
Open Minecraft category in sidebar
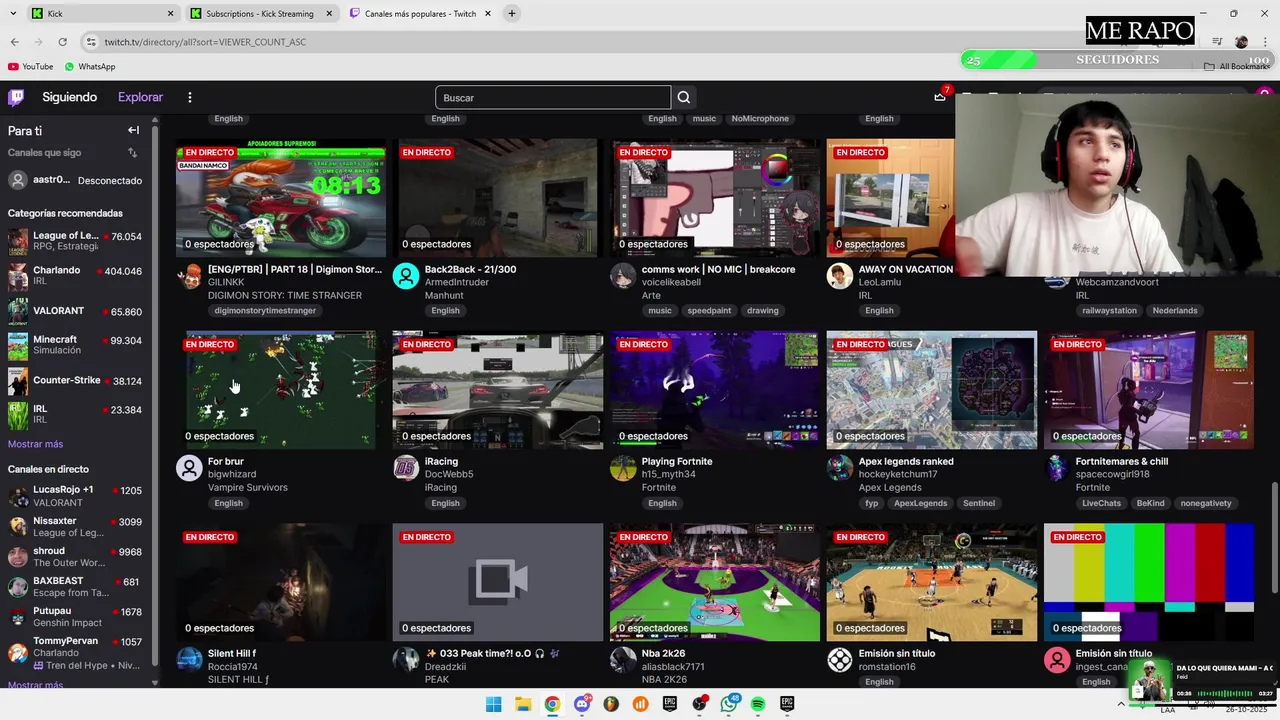click(x=75, y=345)
